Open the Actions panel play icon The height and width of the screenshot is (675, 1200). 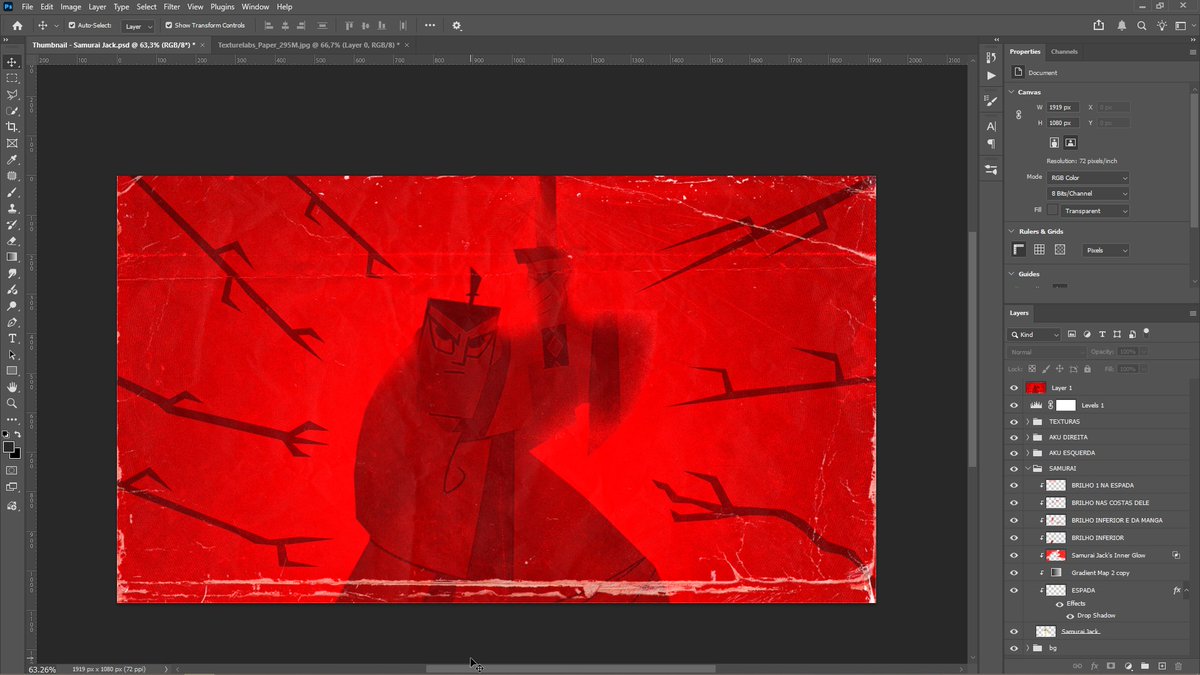pos(991,75)
